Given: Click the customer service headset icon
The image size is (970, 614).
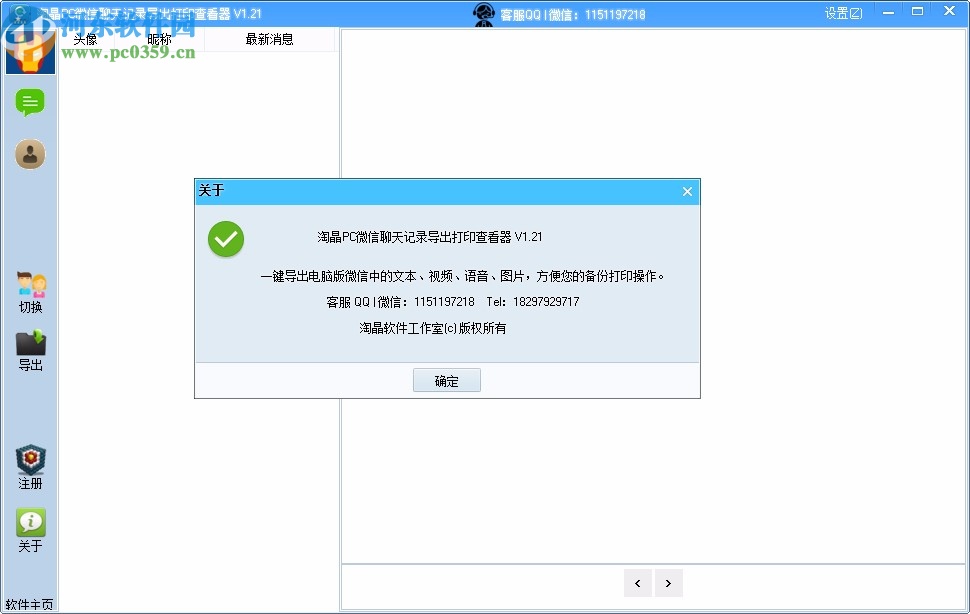Looking at the screenshot, I should pos(484,13).
